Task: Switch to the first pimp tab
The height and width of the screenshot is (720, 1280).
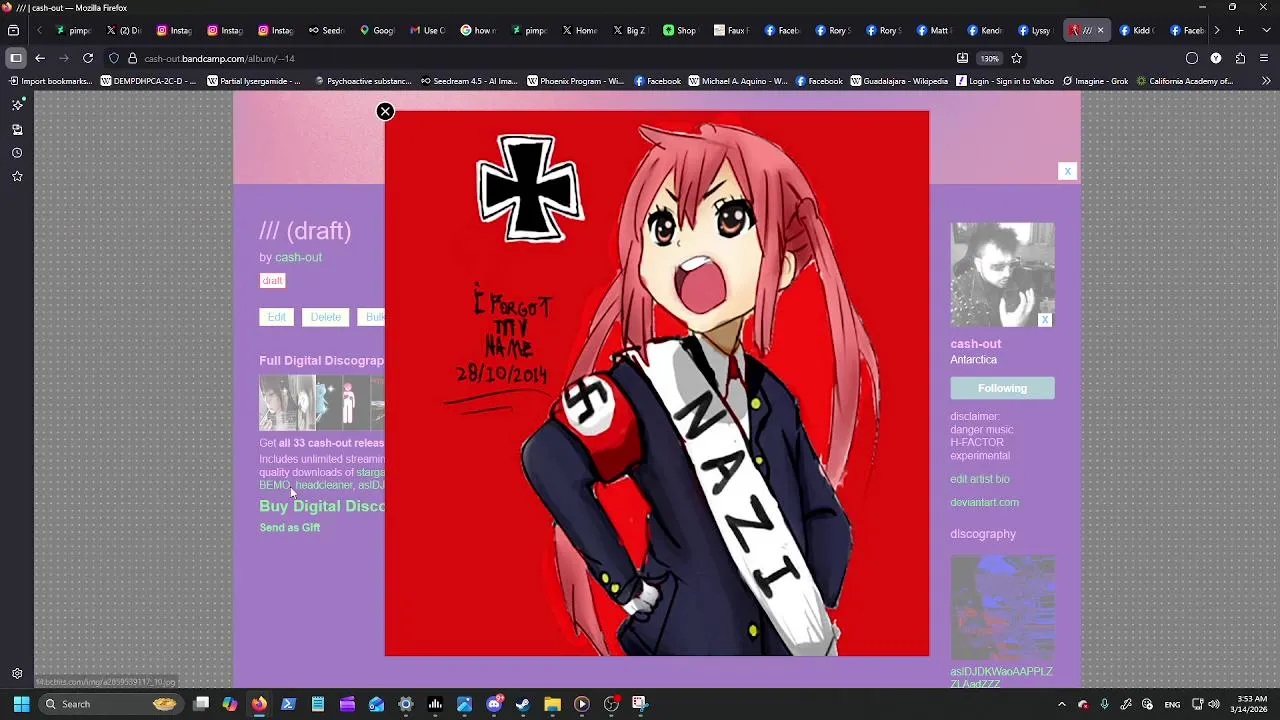Action: tap(73, 30)
